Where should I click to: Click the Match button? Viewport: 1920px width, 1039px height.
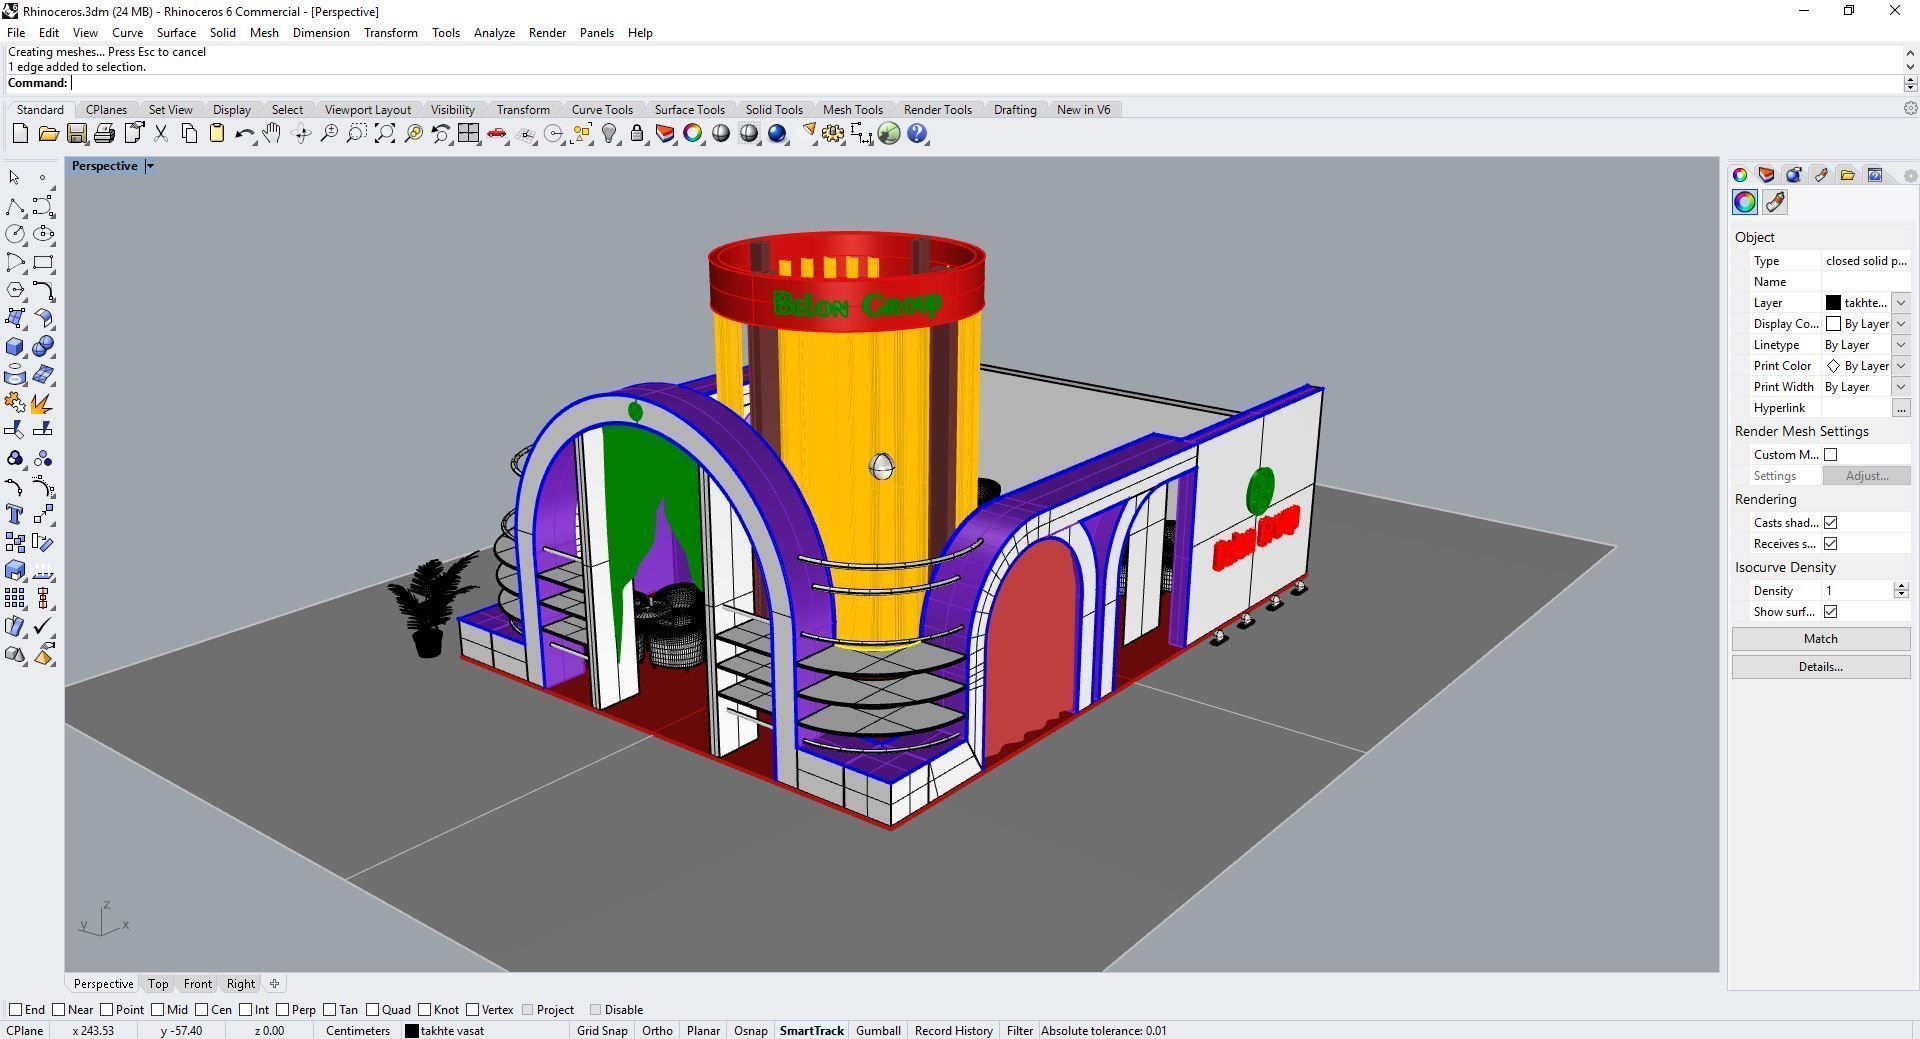pyautogui.click(x=1821, y=639)
